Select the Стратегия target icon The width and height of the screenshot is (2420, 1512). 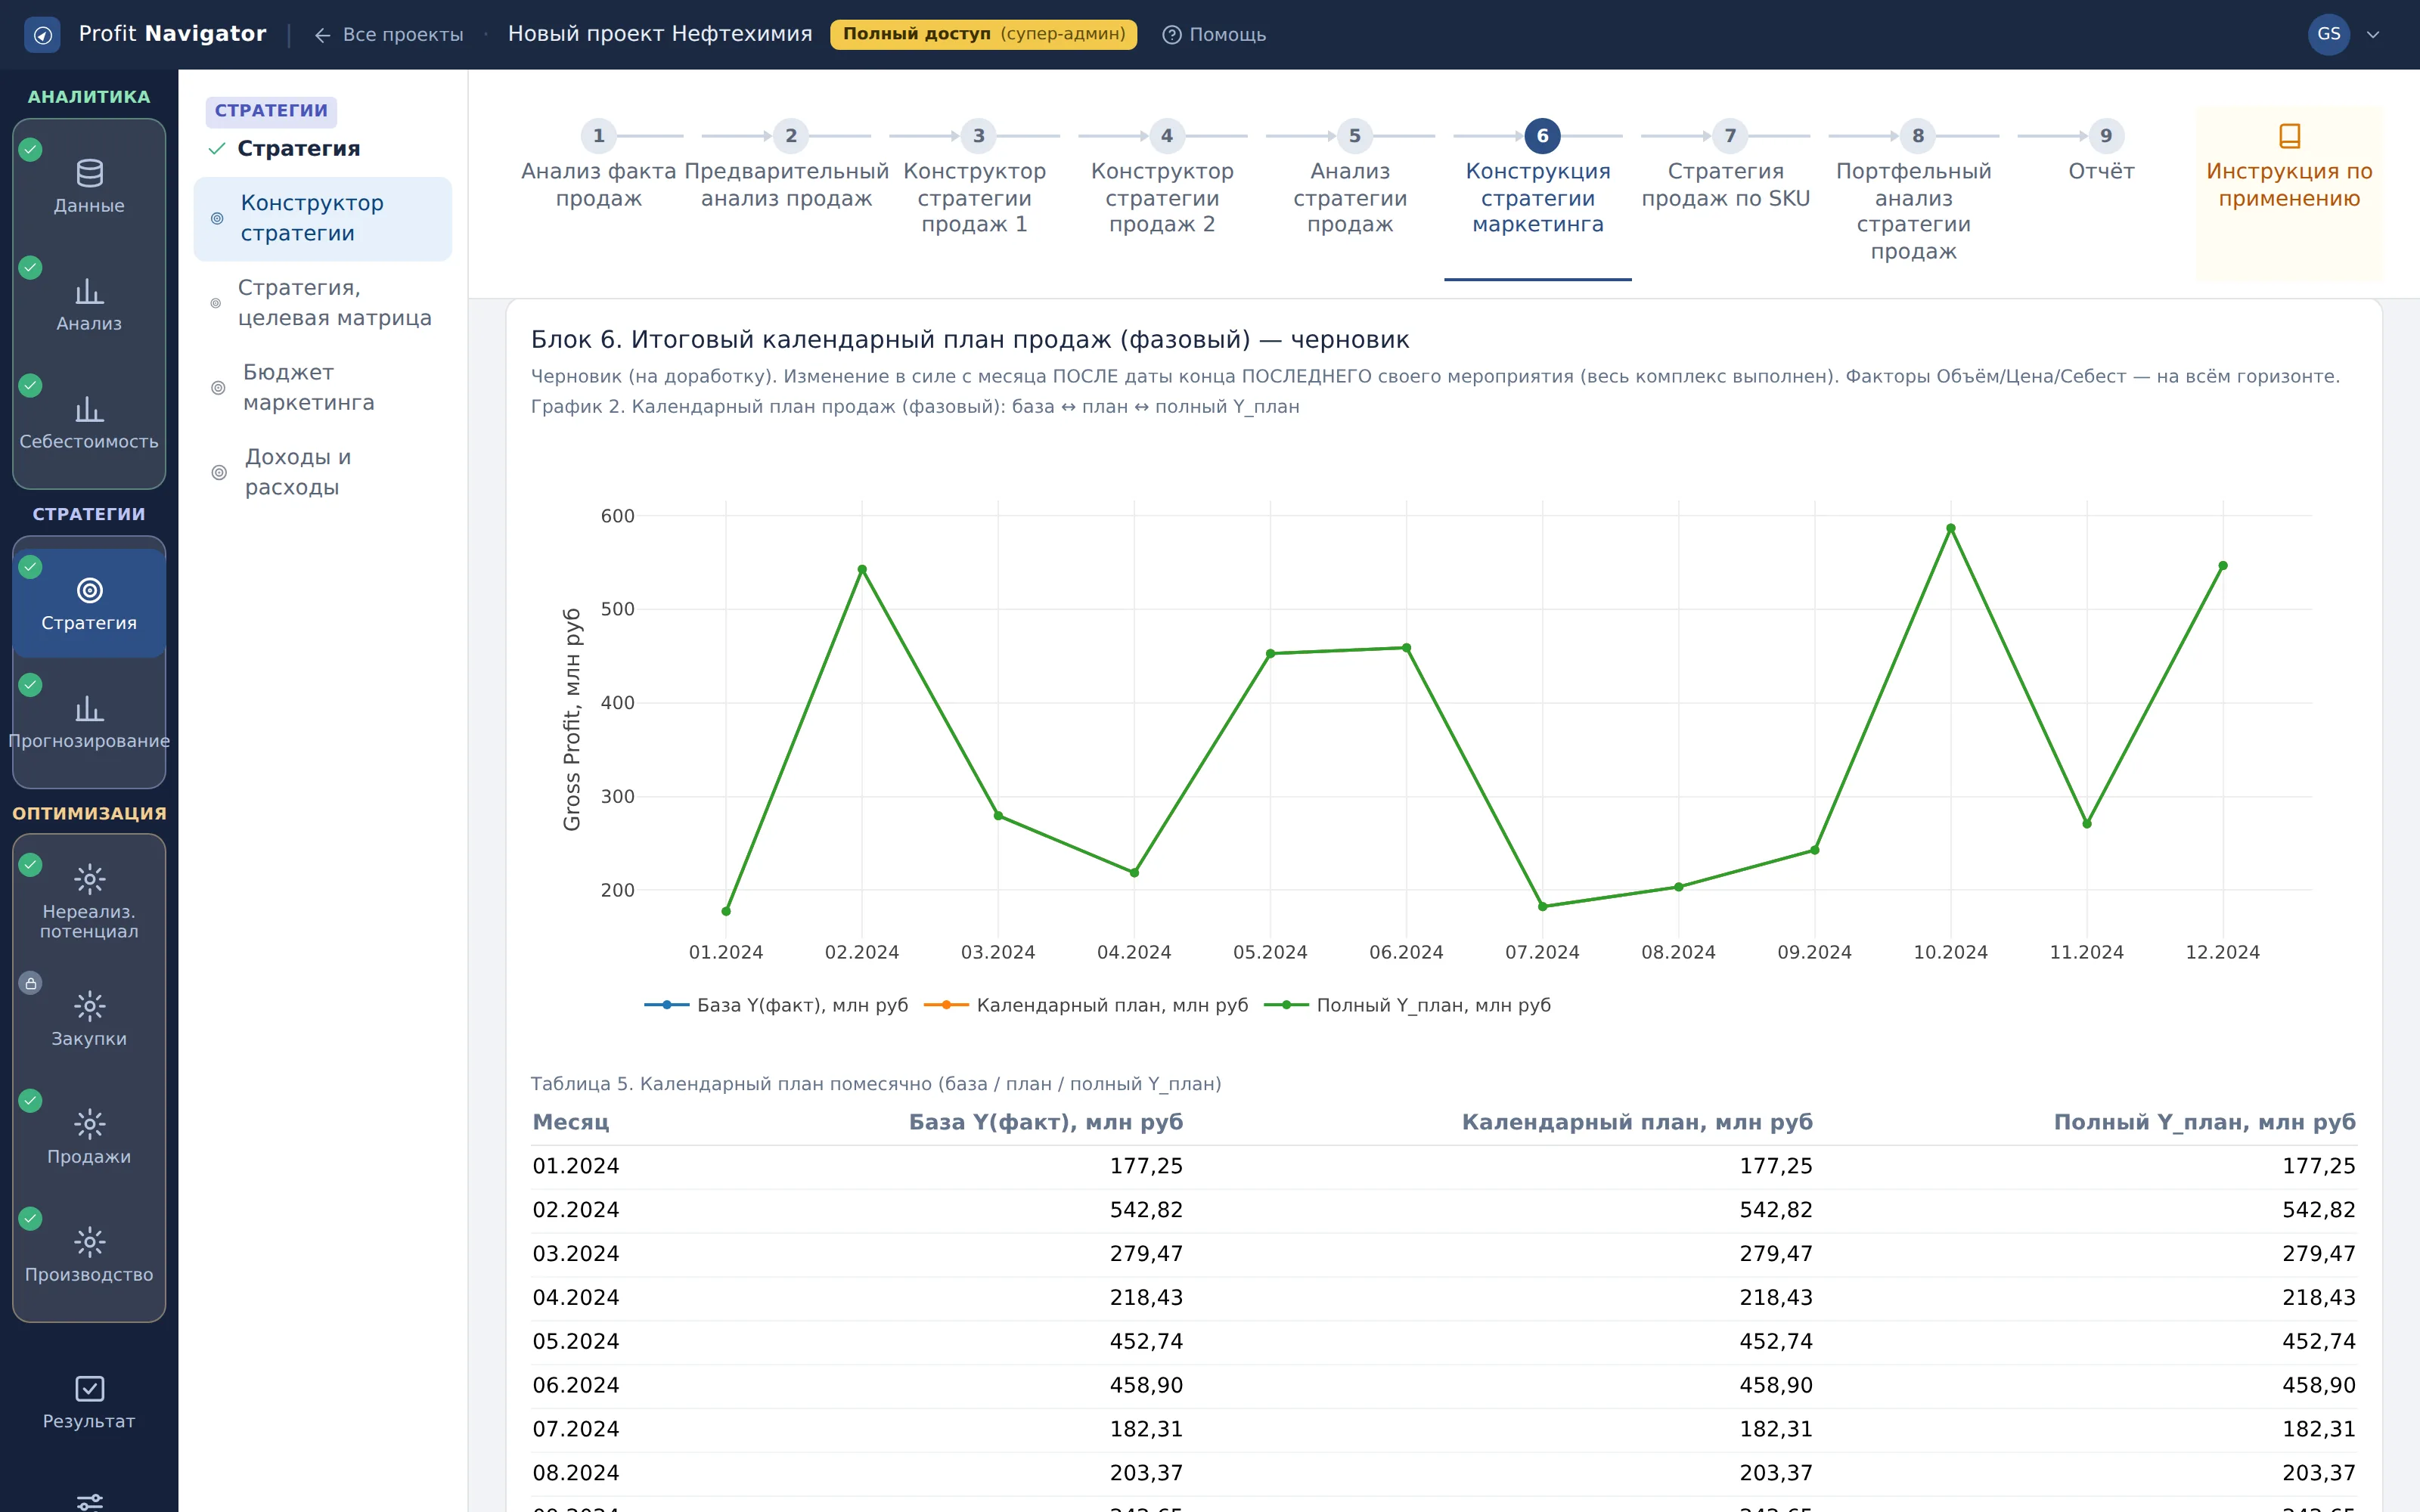(89, 591)
